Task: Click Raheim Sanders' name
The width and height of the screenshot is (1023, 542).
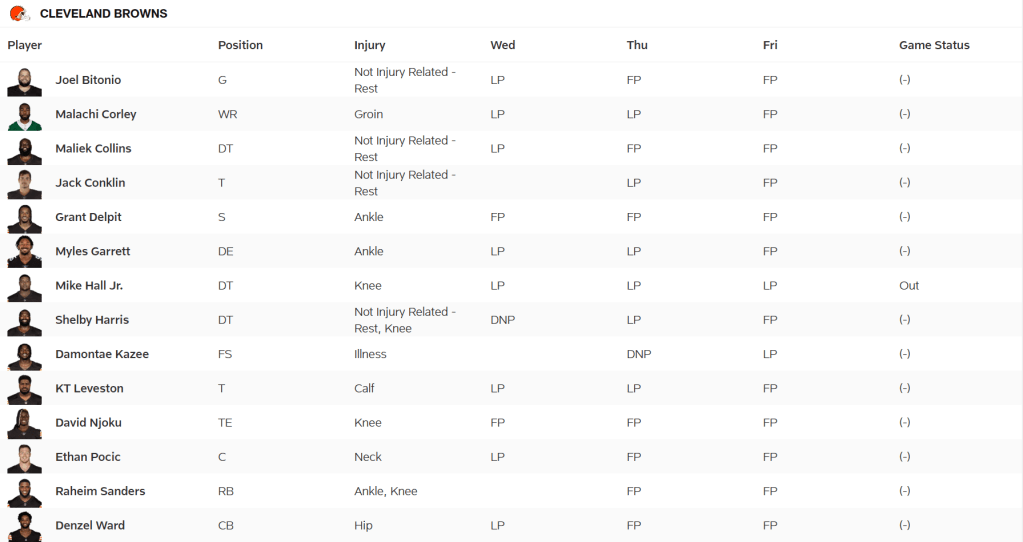Action: [x=100, y=491]
